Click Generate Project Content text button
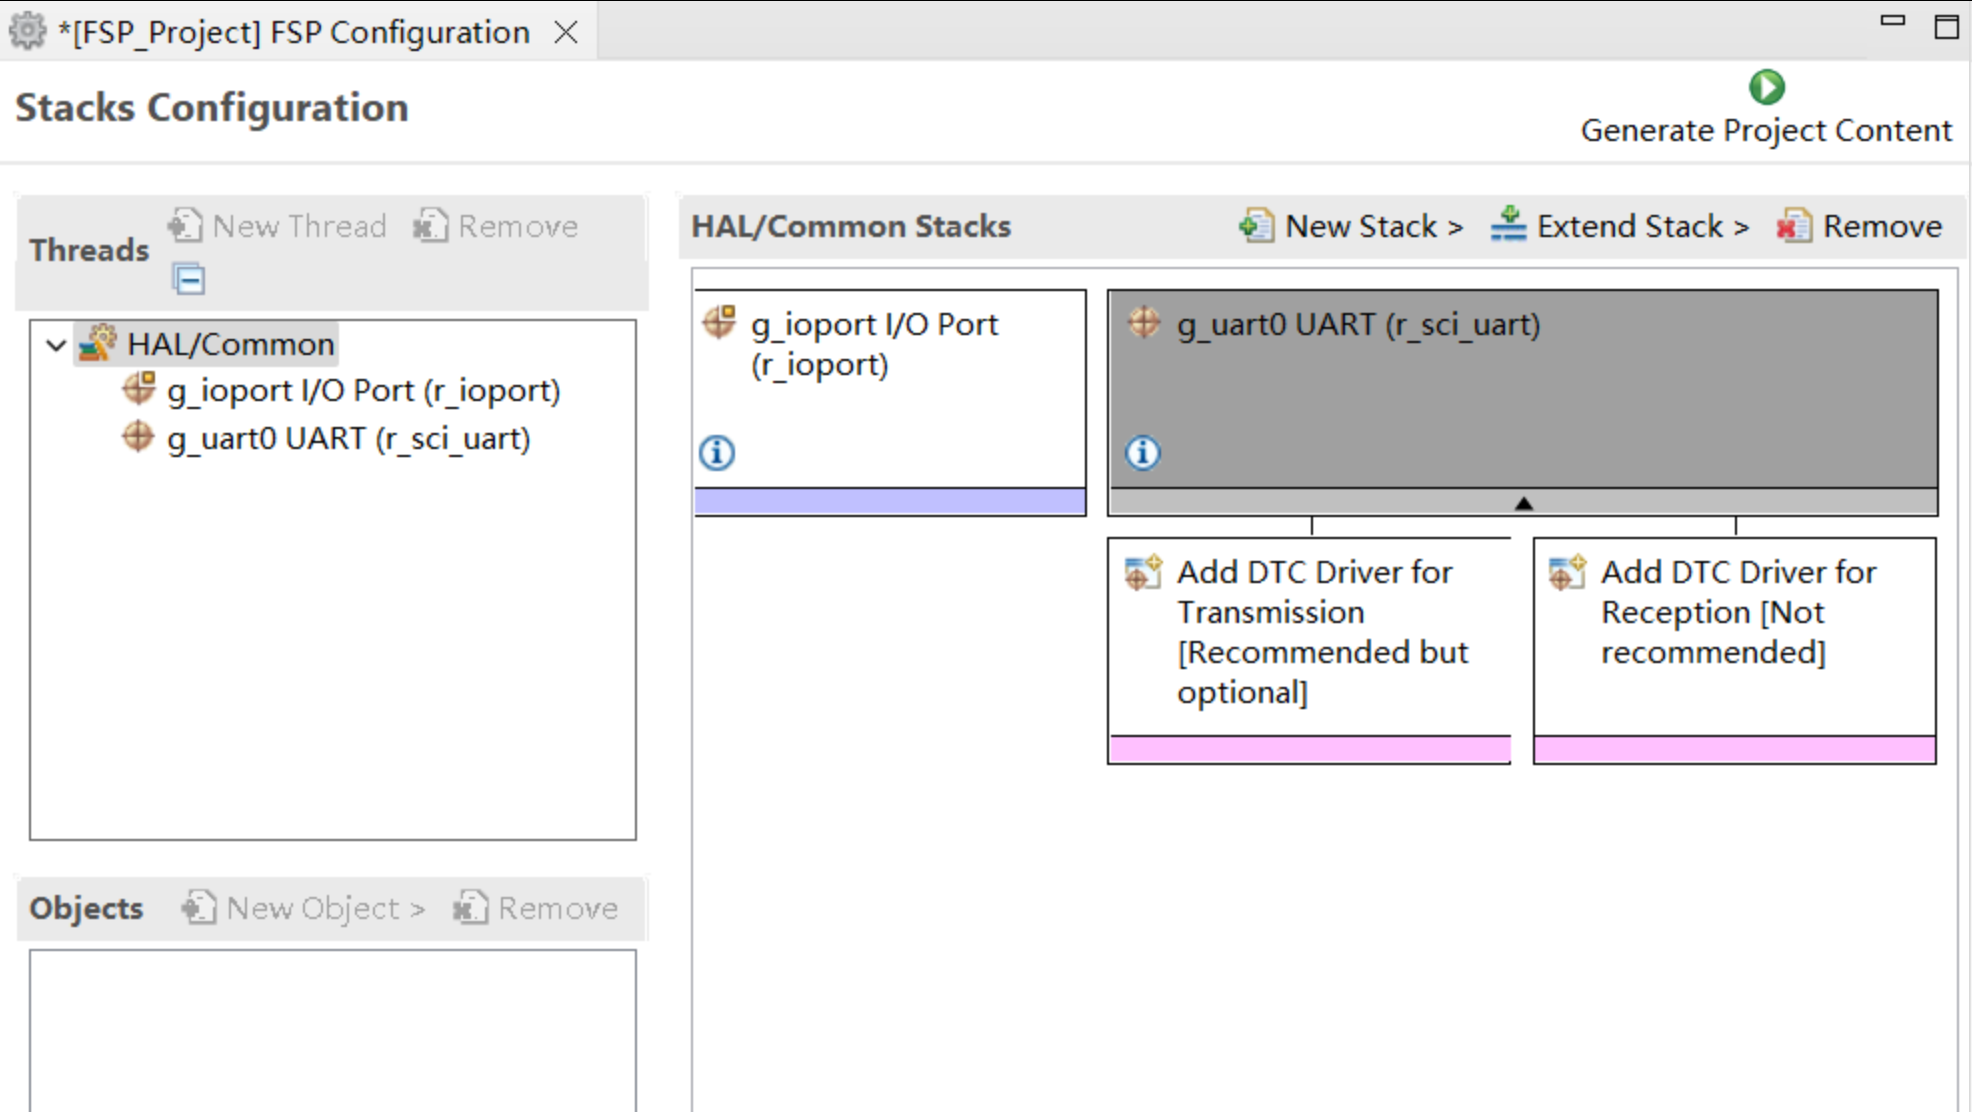1972x1112 pixels. tap(1766, 130)
